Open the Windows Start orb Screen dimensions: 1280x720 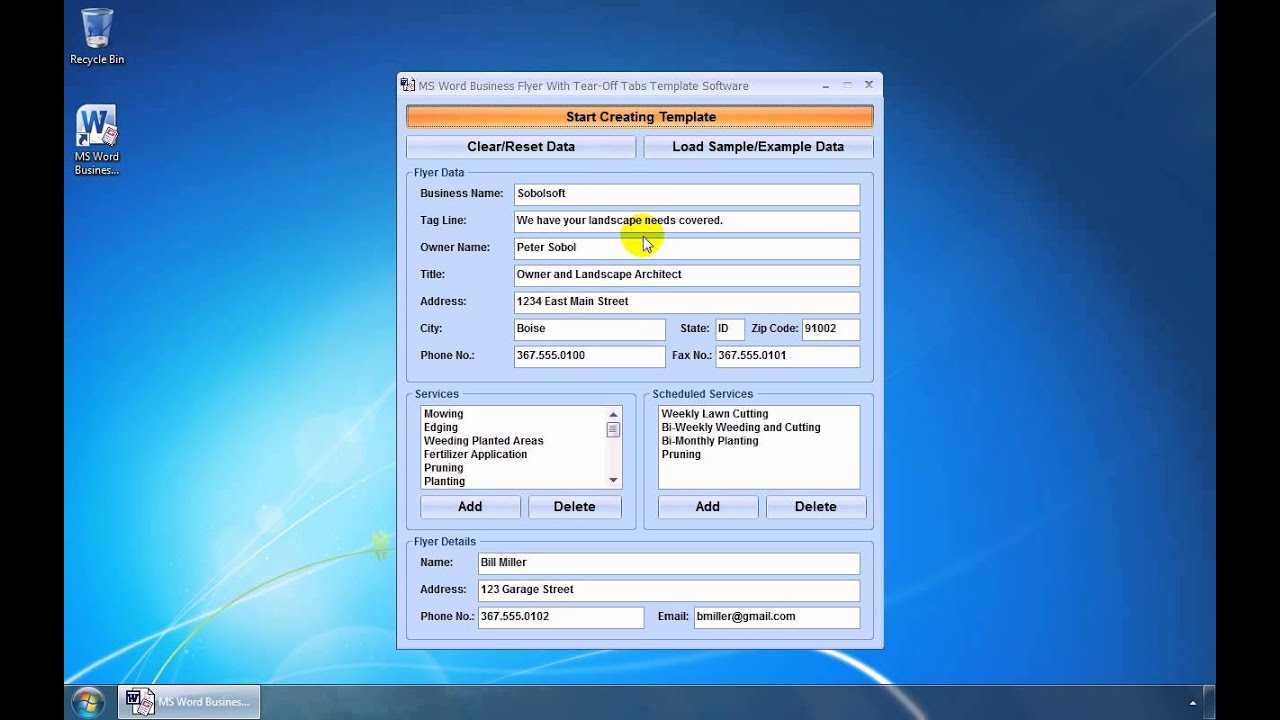(x=88, y=702)
